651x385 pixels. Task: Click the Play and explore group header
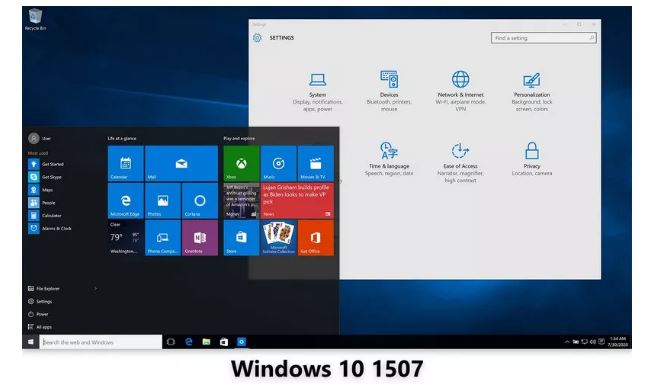pos(239,138)
